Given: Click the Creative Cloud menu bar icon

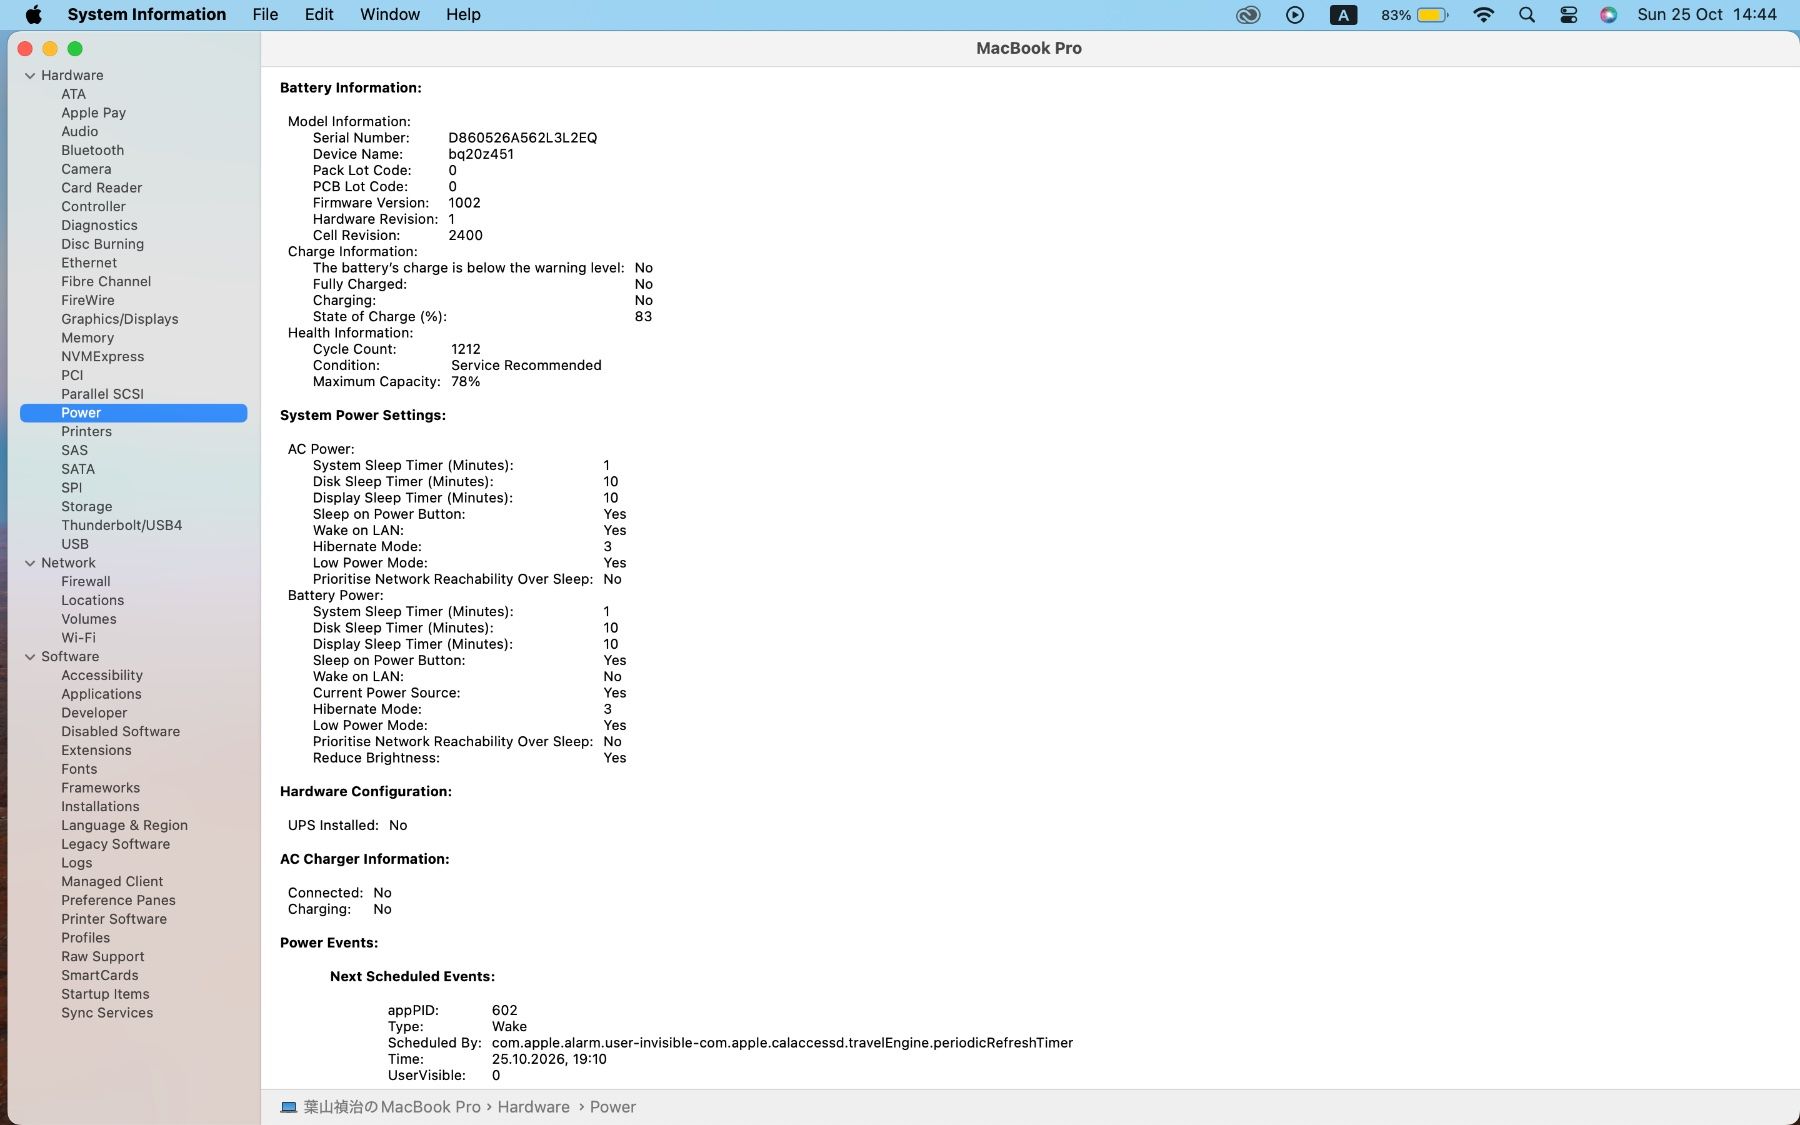Looking at the screenshot, I should pos(1248,15).
